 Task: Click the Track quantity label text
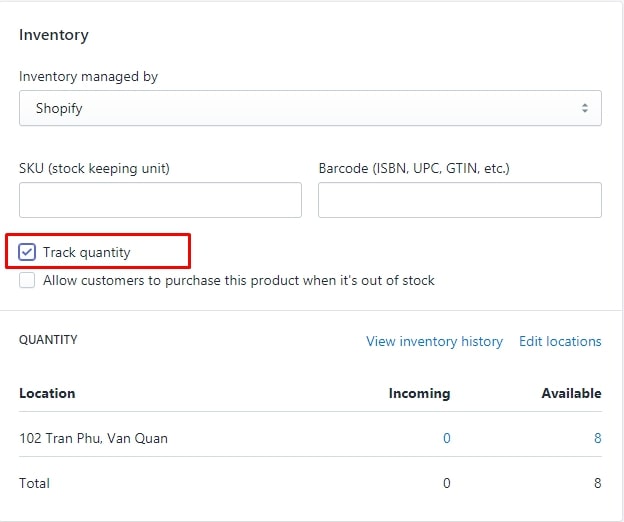click(87, 253)
